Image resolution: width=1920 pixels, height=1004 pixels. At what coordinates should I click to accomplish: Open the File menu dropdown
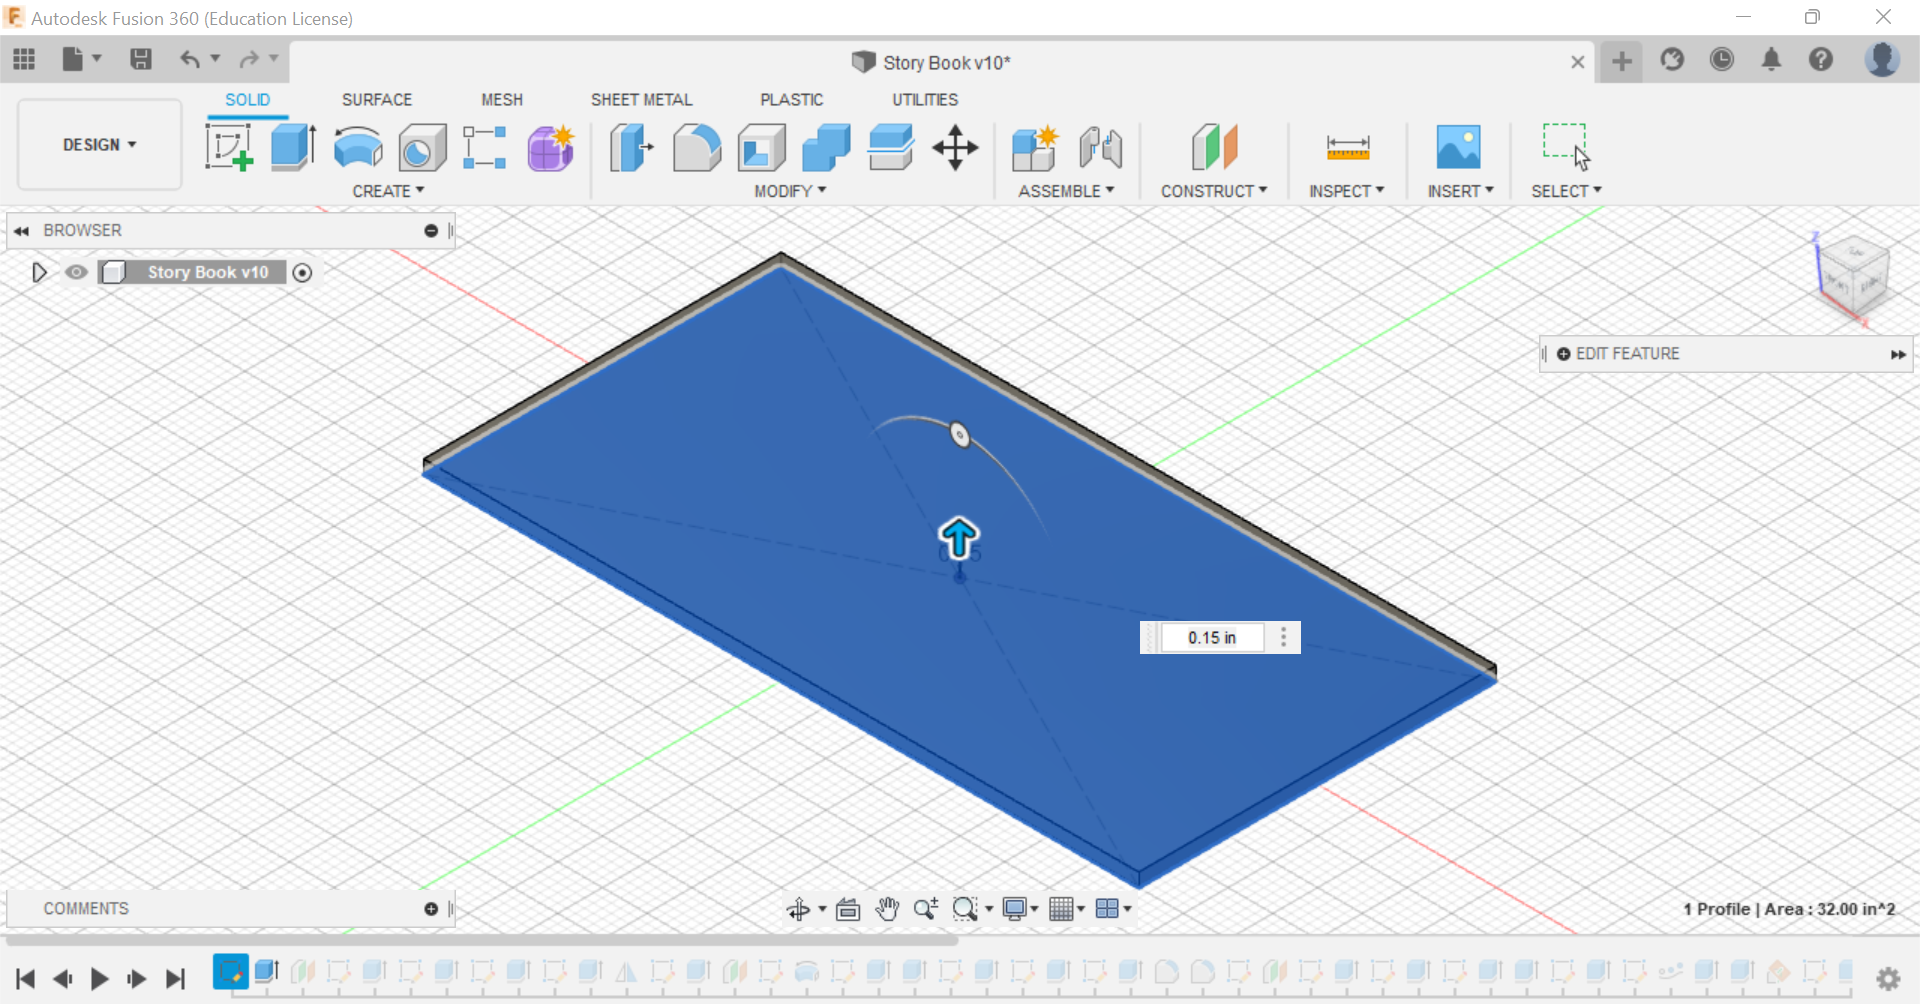pos(82,60)
